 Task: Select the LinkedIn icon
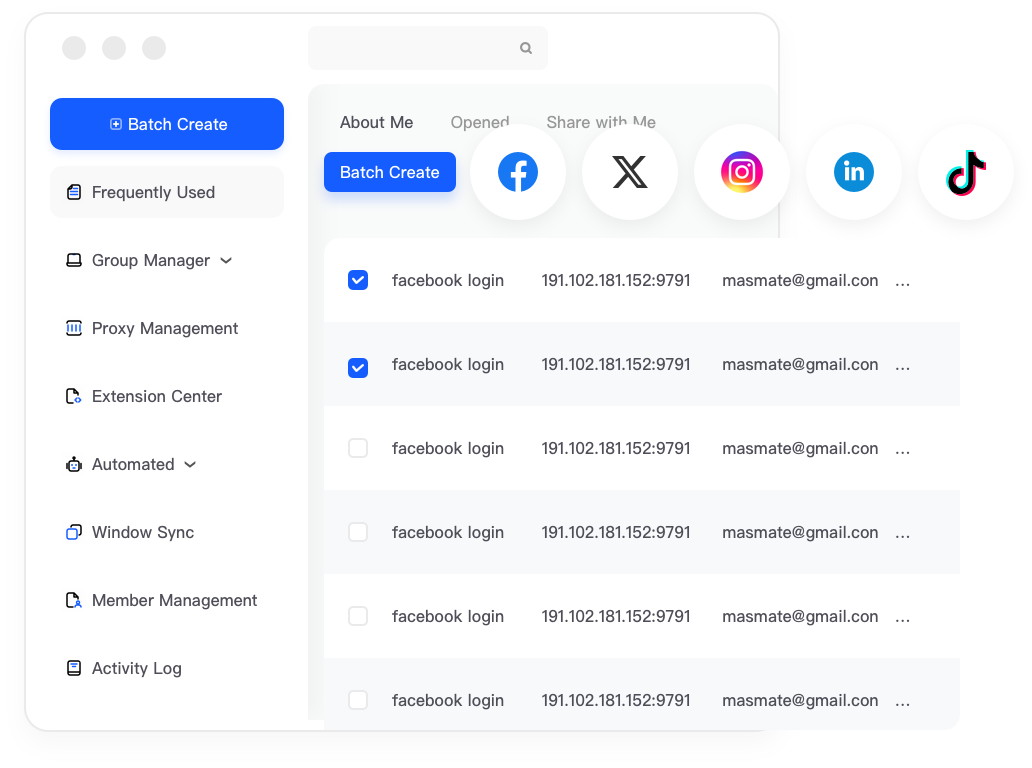coord(854,172)
